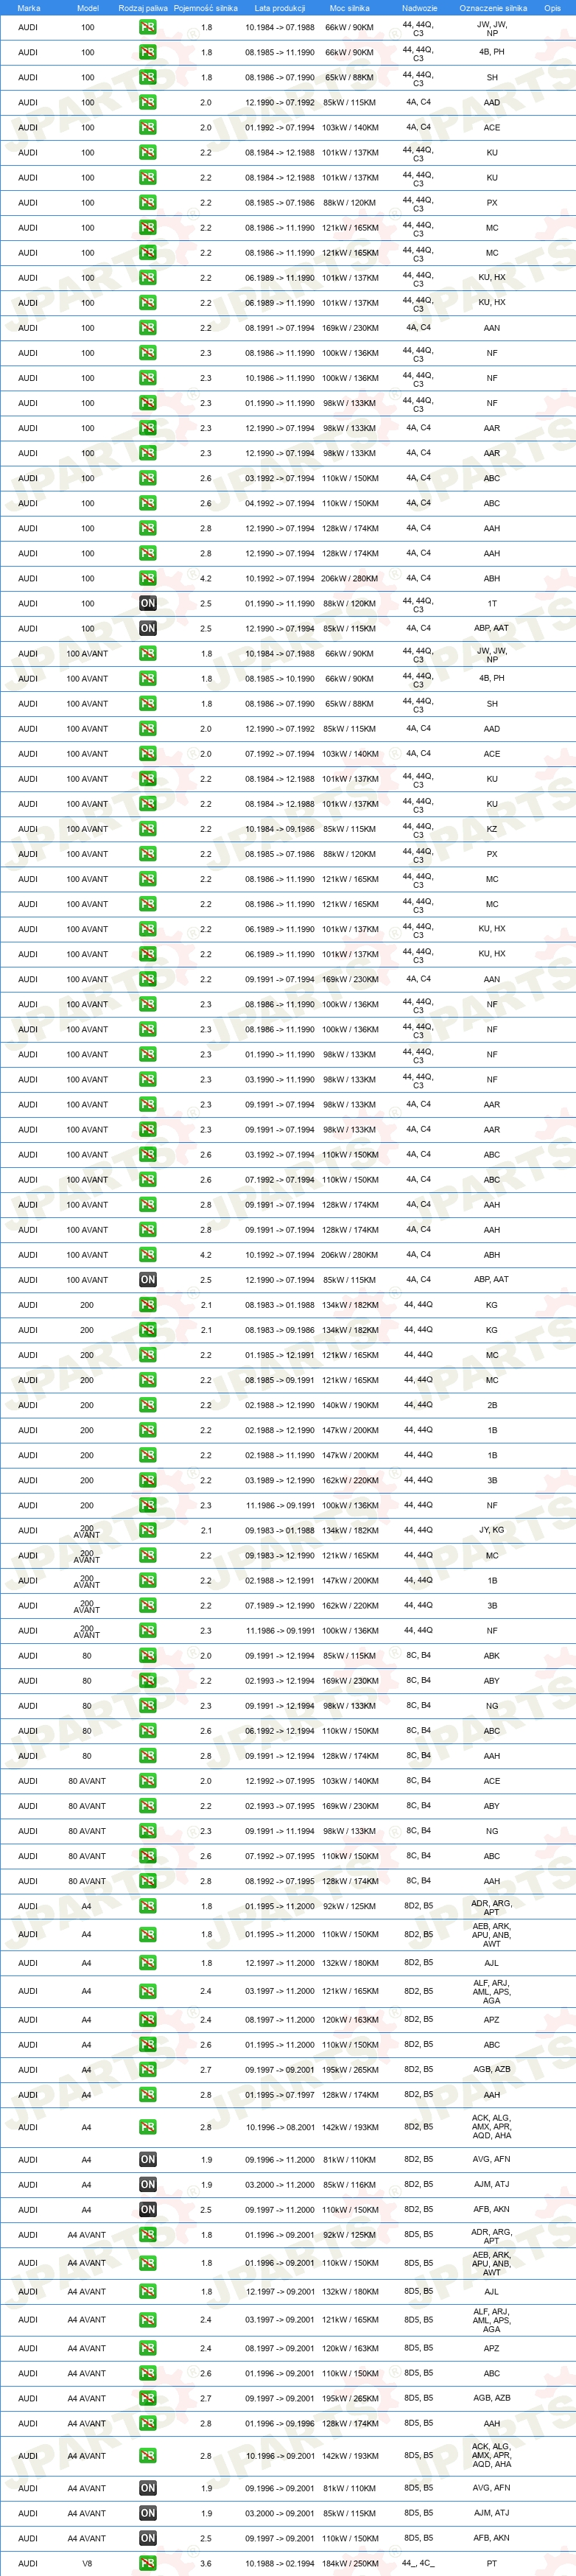Click diesel ON icon in A4 AVG, AFN row
Screen dimensions: 576x2576
coord(148,2159)
